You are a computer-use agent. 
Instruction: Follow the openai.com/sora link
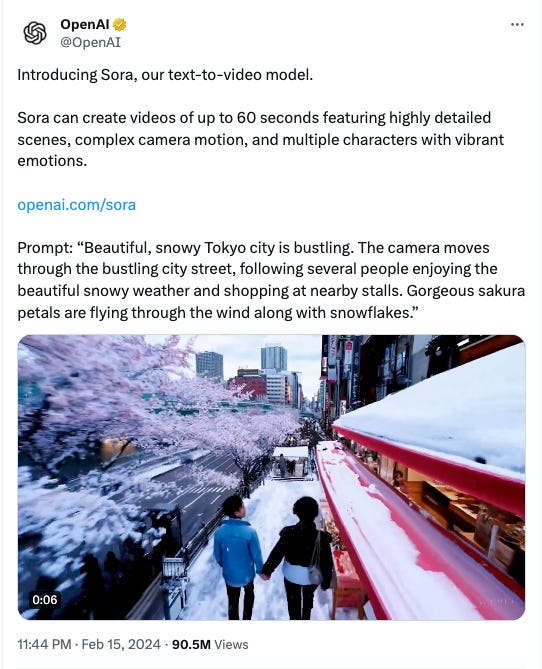[76, 205]
